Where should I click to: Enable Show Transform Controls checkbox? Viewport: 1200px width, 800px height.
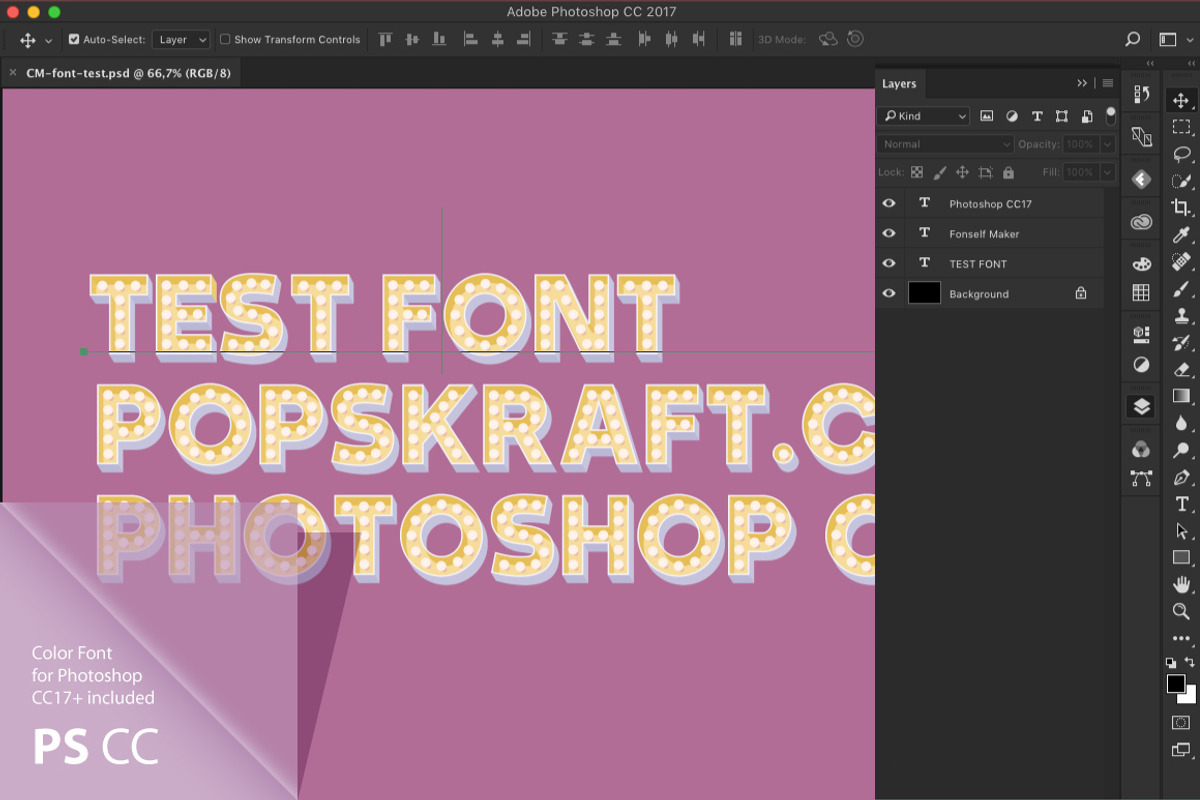tap(225, 40)
